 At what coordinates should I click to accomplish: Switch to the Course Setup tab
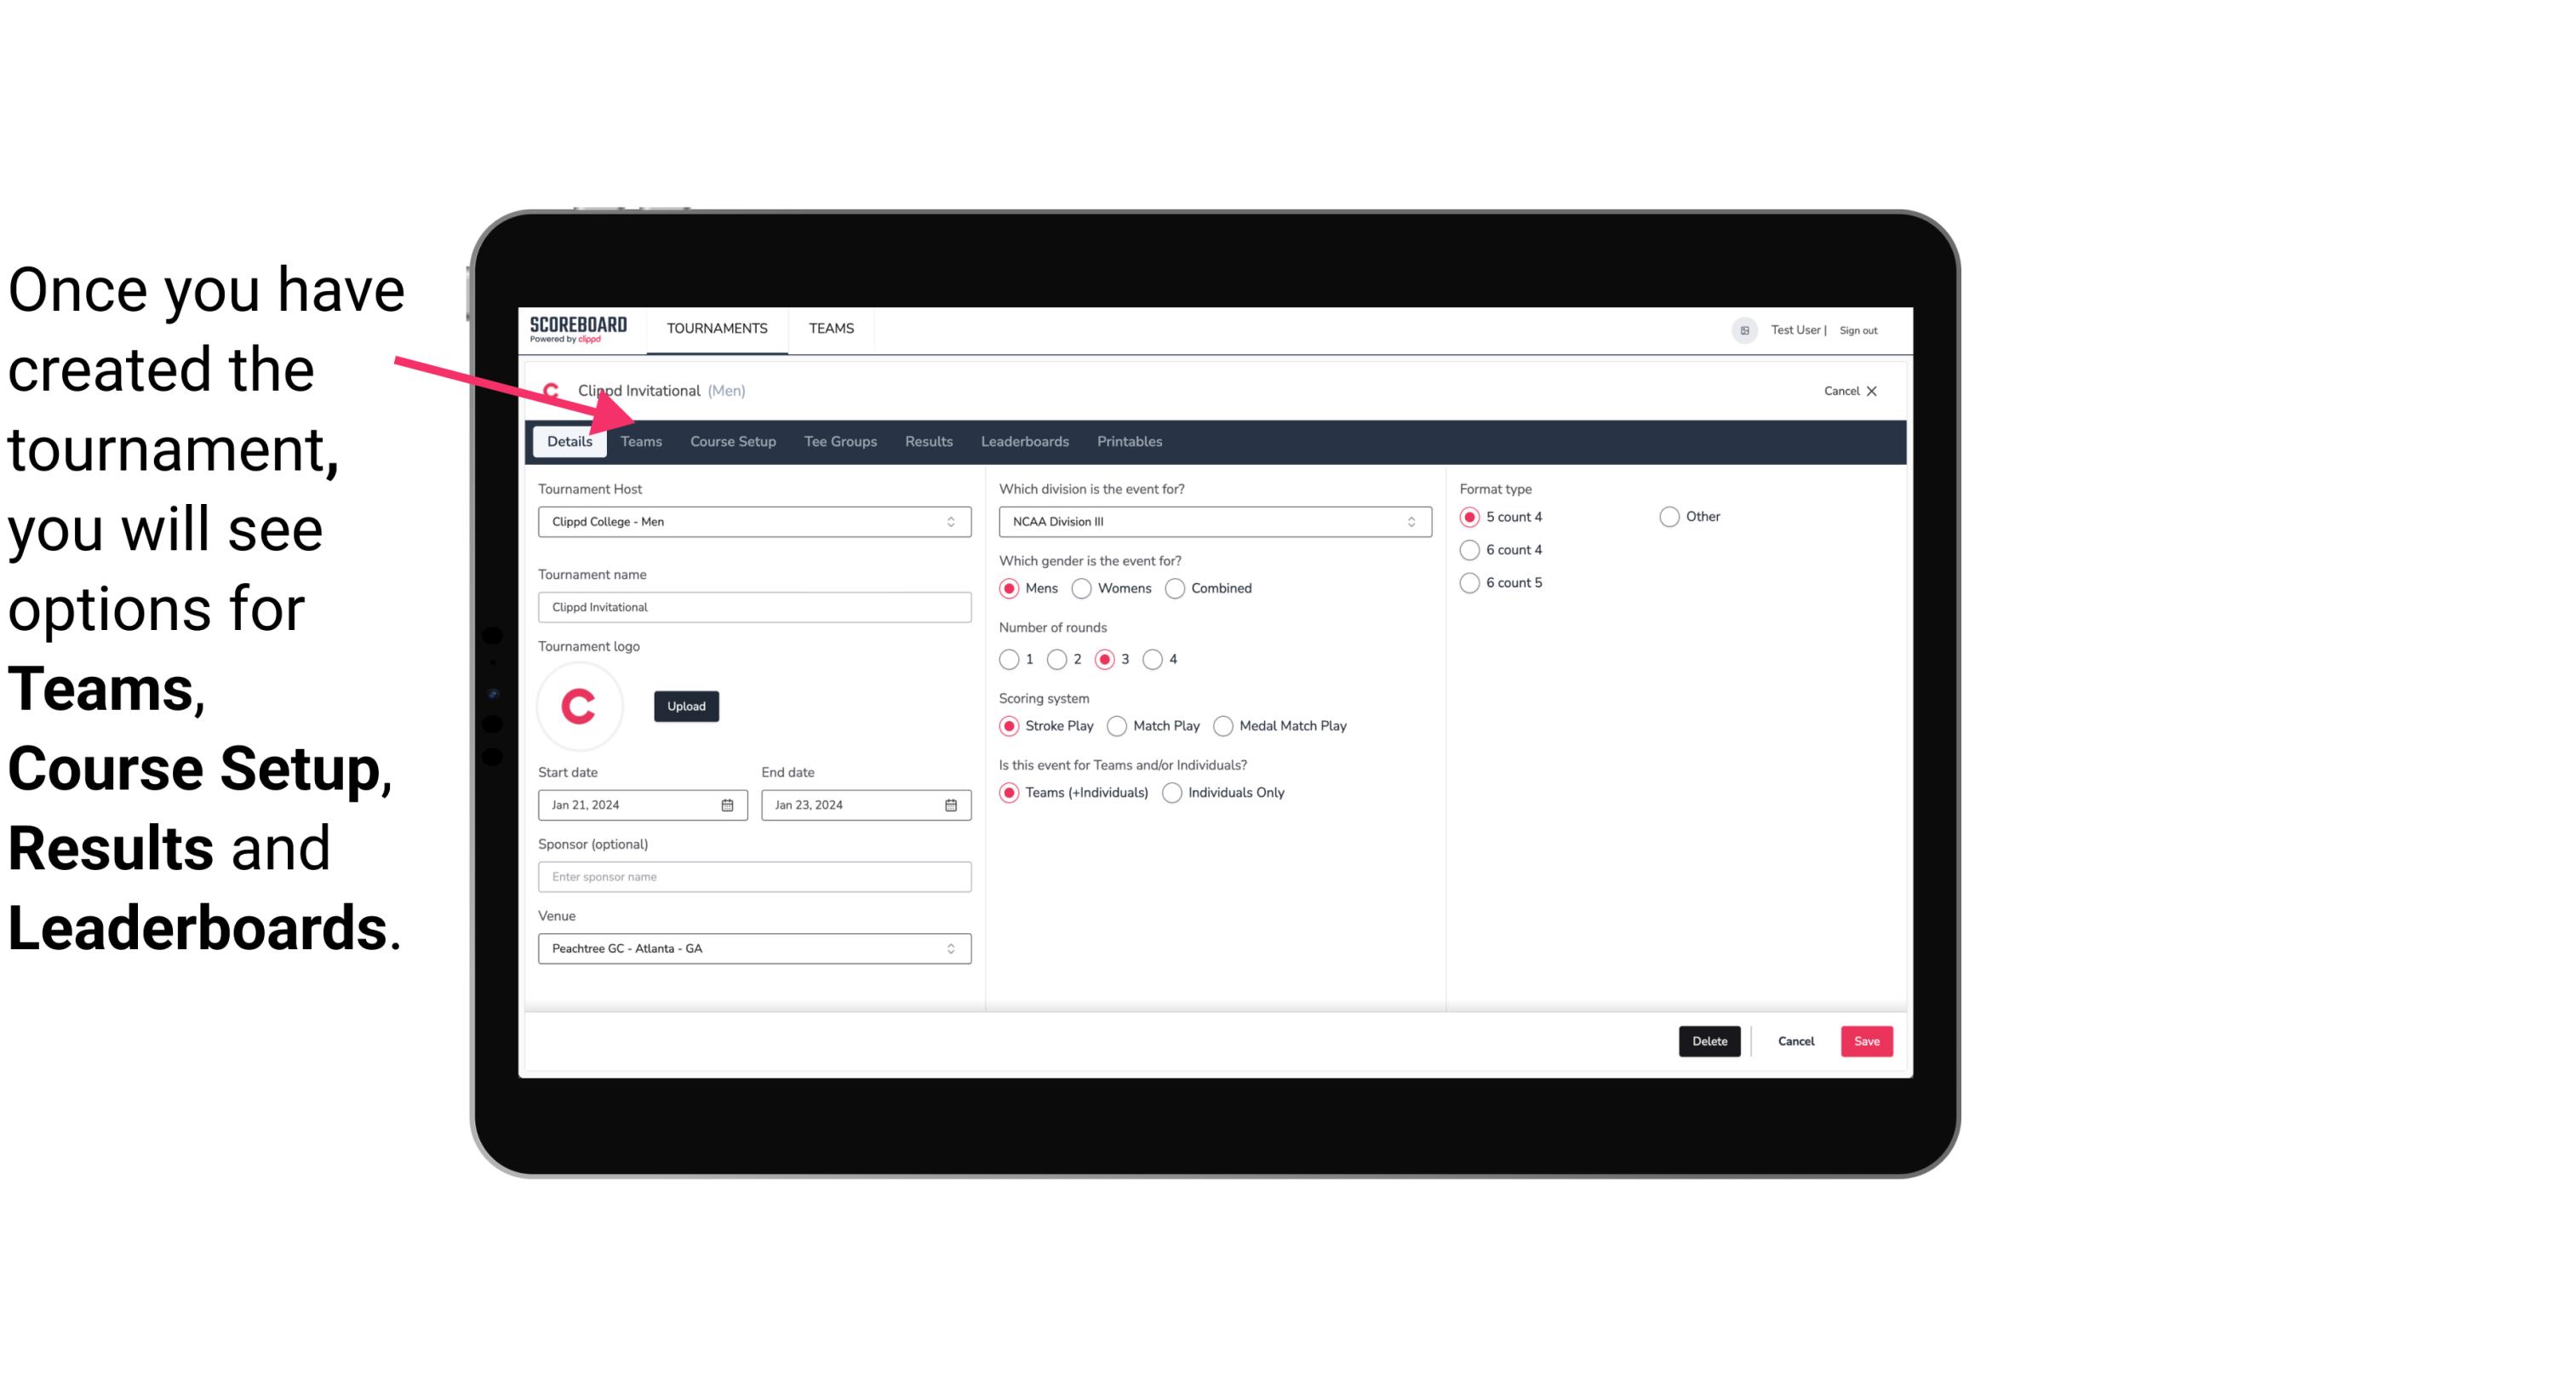pos(730,440)
